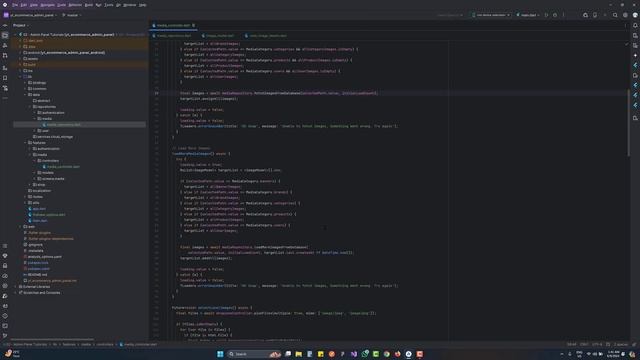Open Search Everywhere magnifier icon

coord(615,15)
